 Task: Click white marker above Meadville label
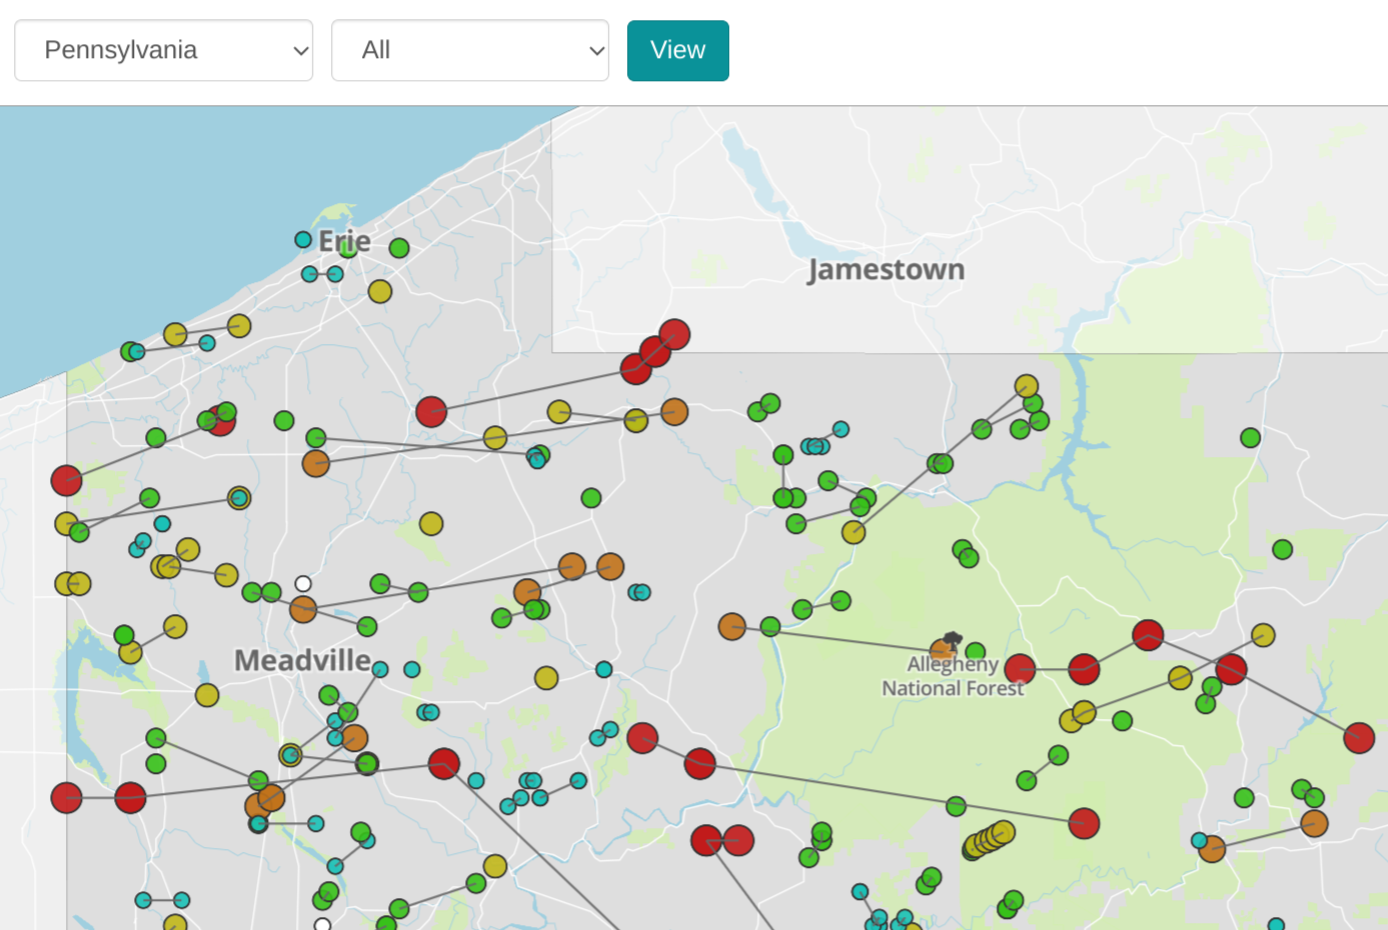pos(303,583)
